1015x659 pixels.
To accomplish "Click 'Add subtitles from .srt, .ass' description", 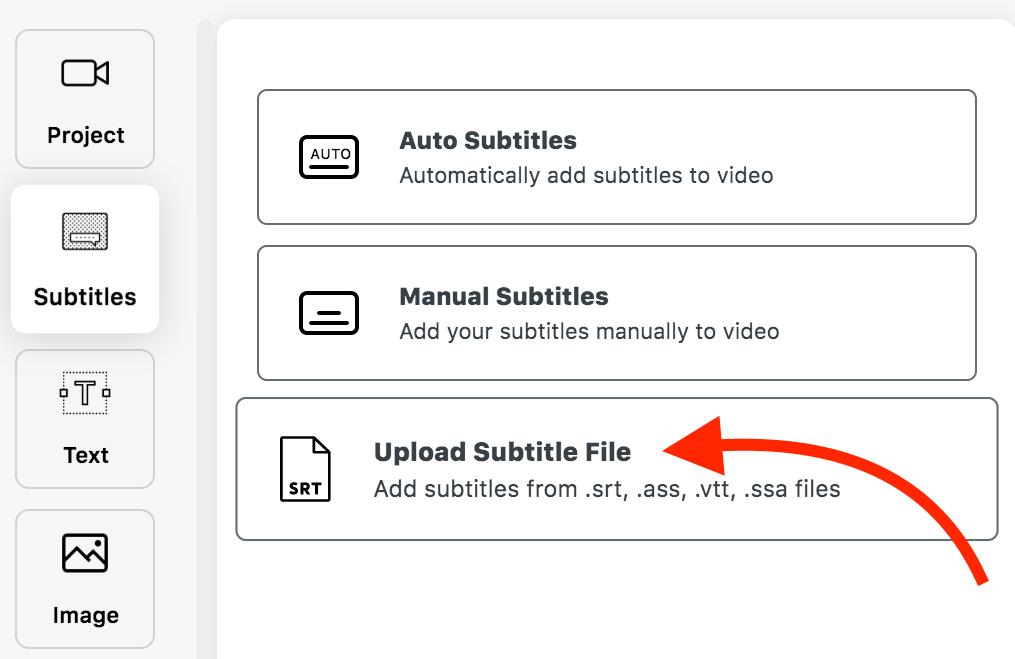I will pyautogui.click(x=607, y=489).
